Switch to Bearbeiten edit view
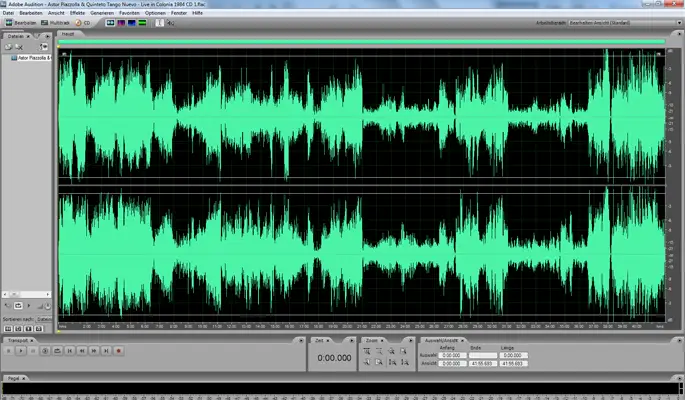The image size is (685, 400). 21,23
